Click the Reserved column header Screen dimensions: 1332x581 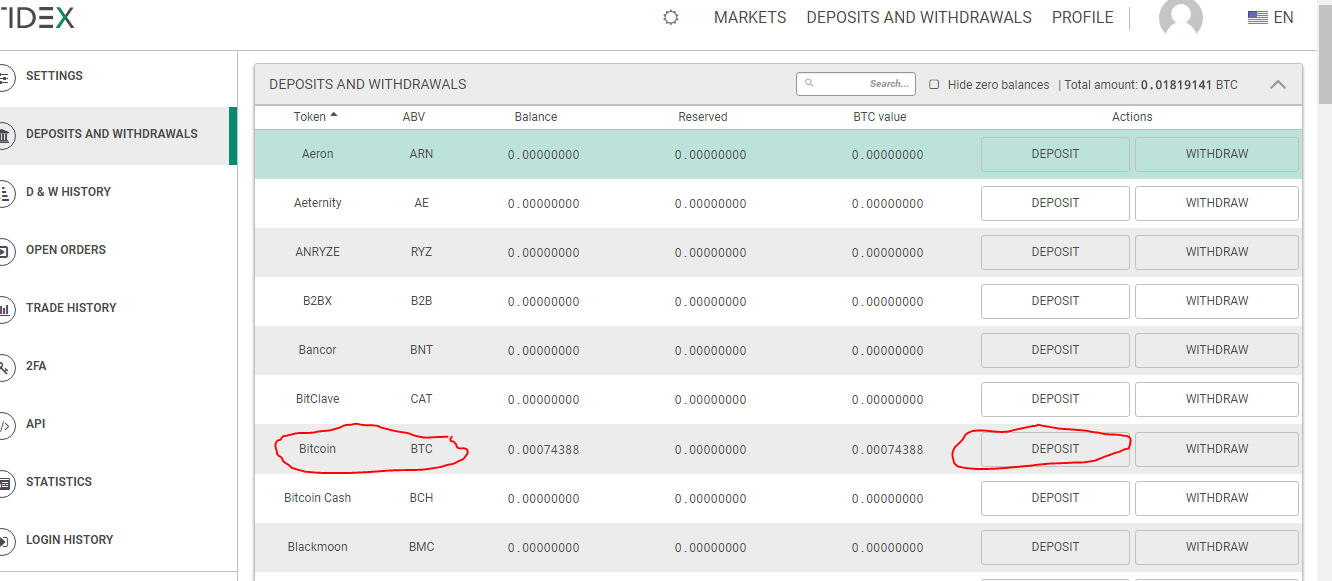coord(703,117)
